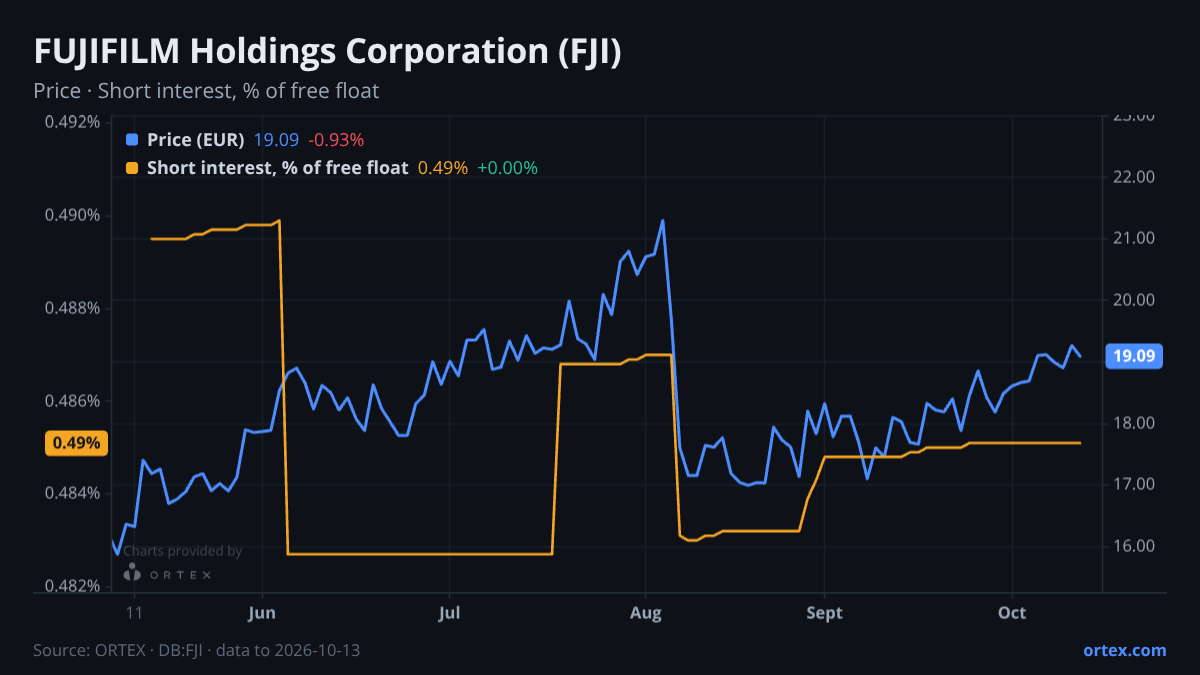
Task: Click the 0.490% left axis label
Action: 72,215
